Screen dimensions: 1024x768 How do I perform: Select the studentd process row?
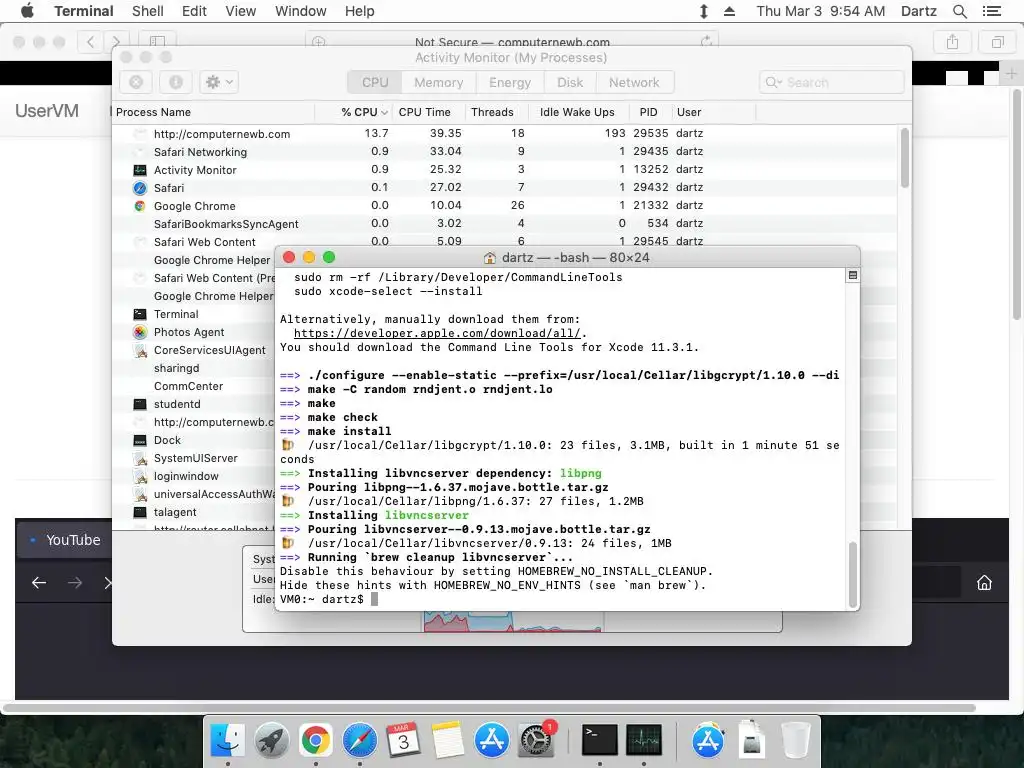[x=193, y=404]
